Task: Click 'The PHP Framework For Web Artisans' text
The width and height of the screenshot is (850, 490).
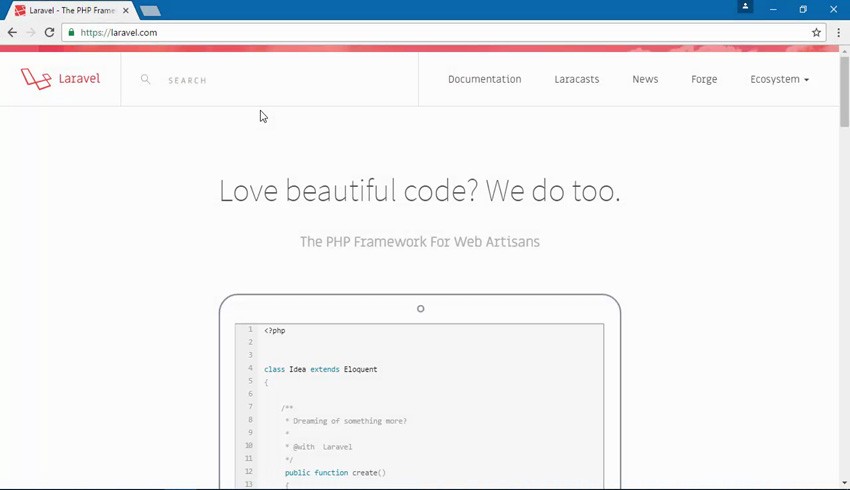Action: (420, 242)
